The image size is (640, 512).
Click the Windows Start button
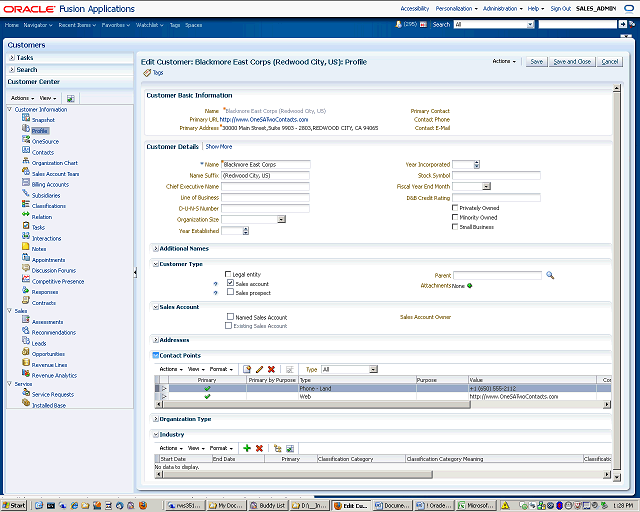pyautogui.click(x=15, y=505)
